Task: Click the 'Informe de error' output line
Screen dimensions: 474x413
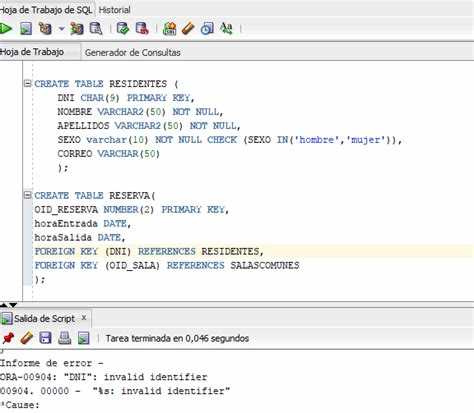Action: tap(52, 363)
